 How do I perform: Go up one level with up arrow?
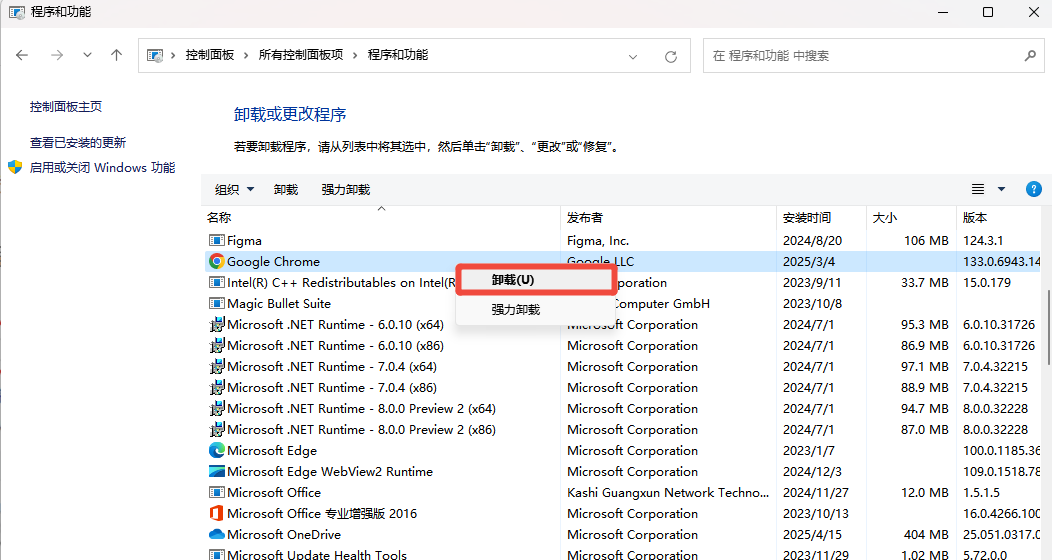(117, 55)
